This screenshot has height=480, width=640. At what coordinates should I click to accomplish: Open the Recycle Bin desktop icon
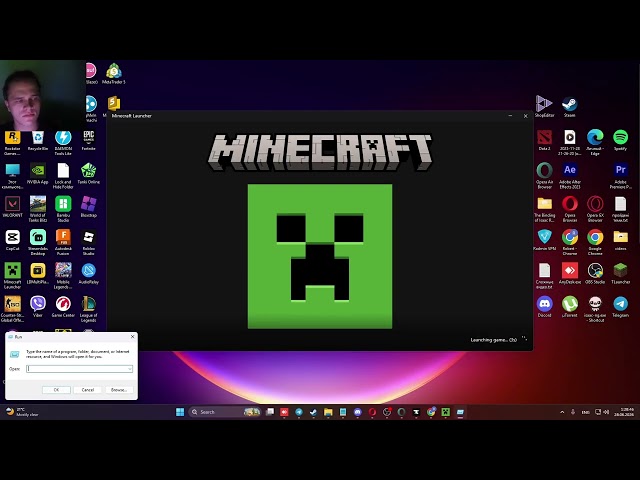[x=38, y=141]
